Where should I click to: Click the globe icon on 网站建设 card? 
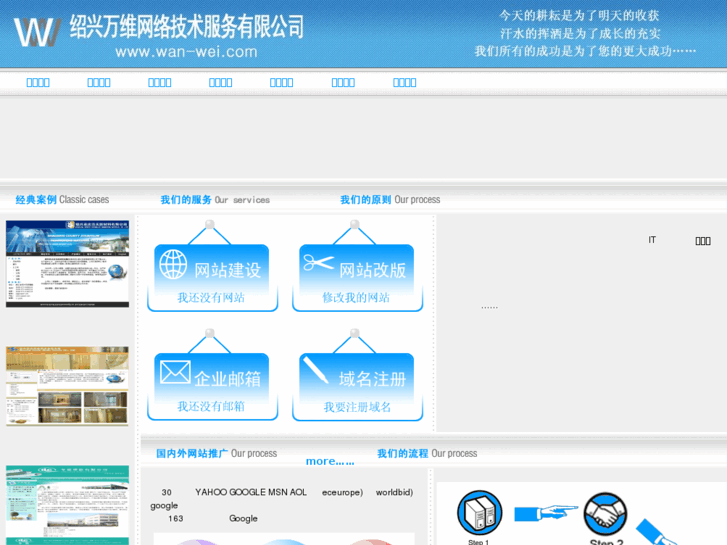click(173, 264)
